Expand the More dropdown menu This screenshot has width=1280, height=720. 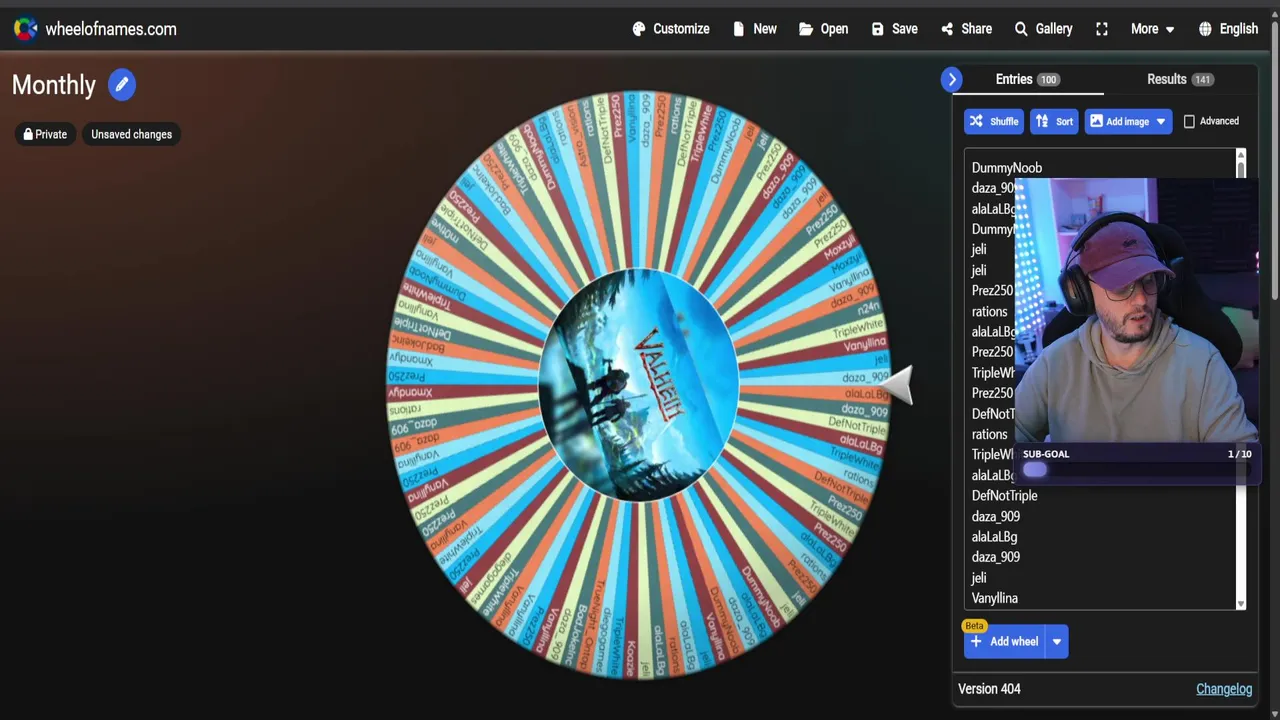click(1152, 29)
